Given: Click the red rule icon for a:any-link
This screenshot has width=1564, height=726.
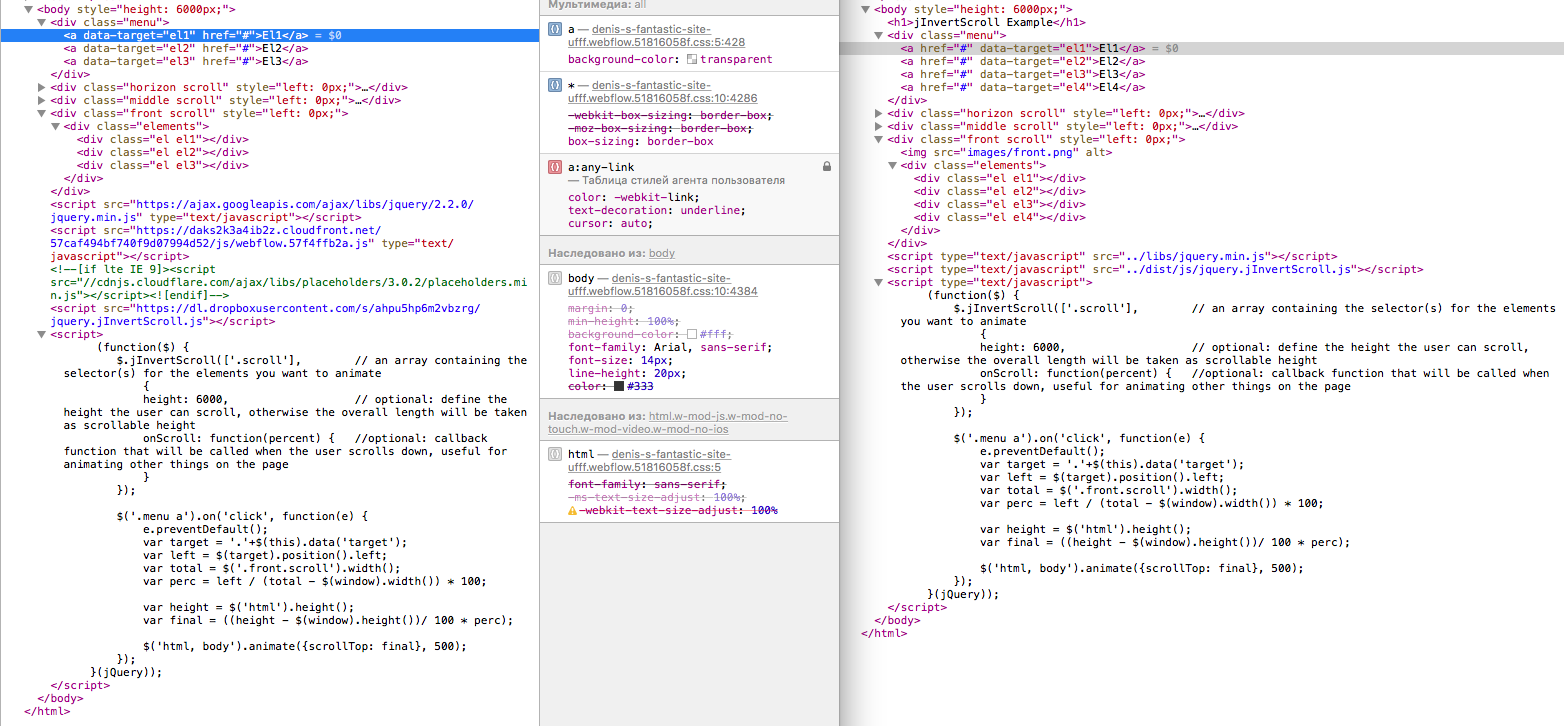Looking at the screenshot, I should pyautogui.click(x=555, y=167).
